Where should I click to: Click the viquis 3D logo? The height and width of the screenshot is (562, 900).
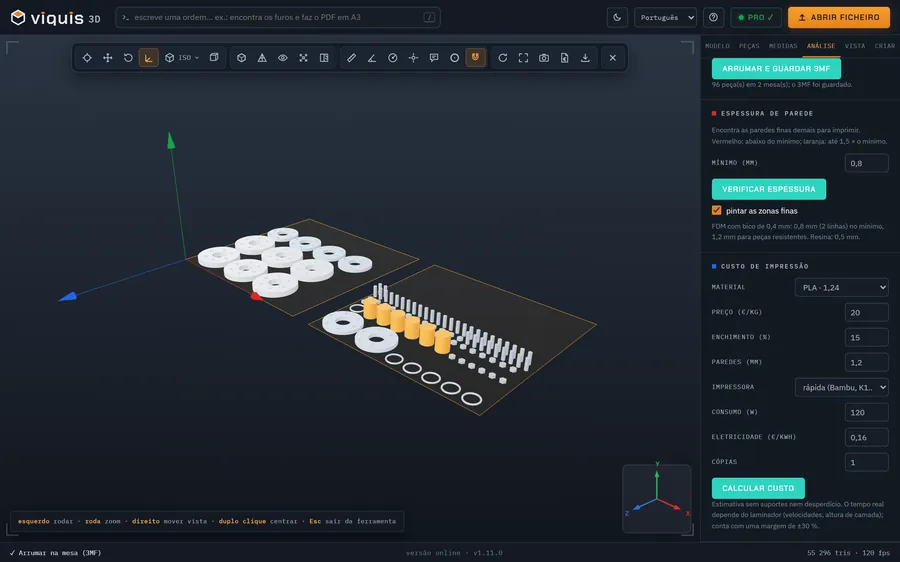(x=56, y=18)
